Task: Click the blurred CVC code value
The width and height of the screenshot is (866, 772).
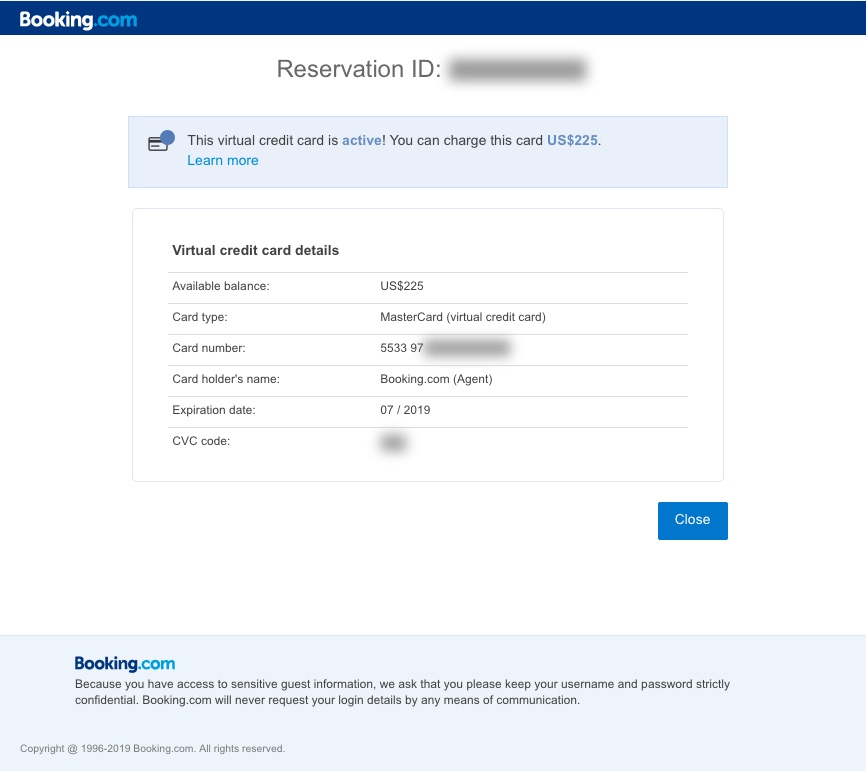Action: 393,442
